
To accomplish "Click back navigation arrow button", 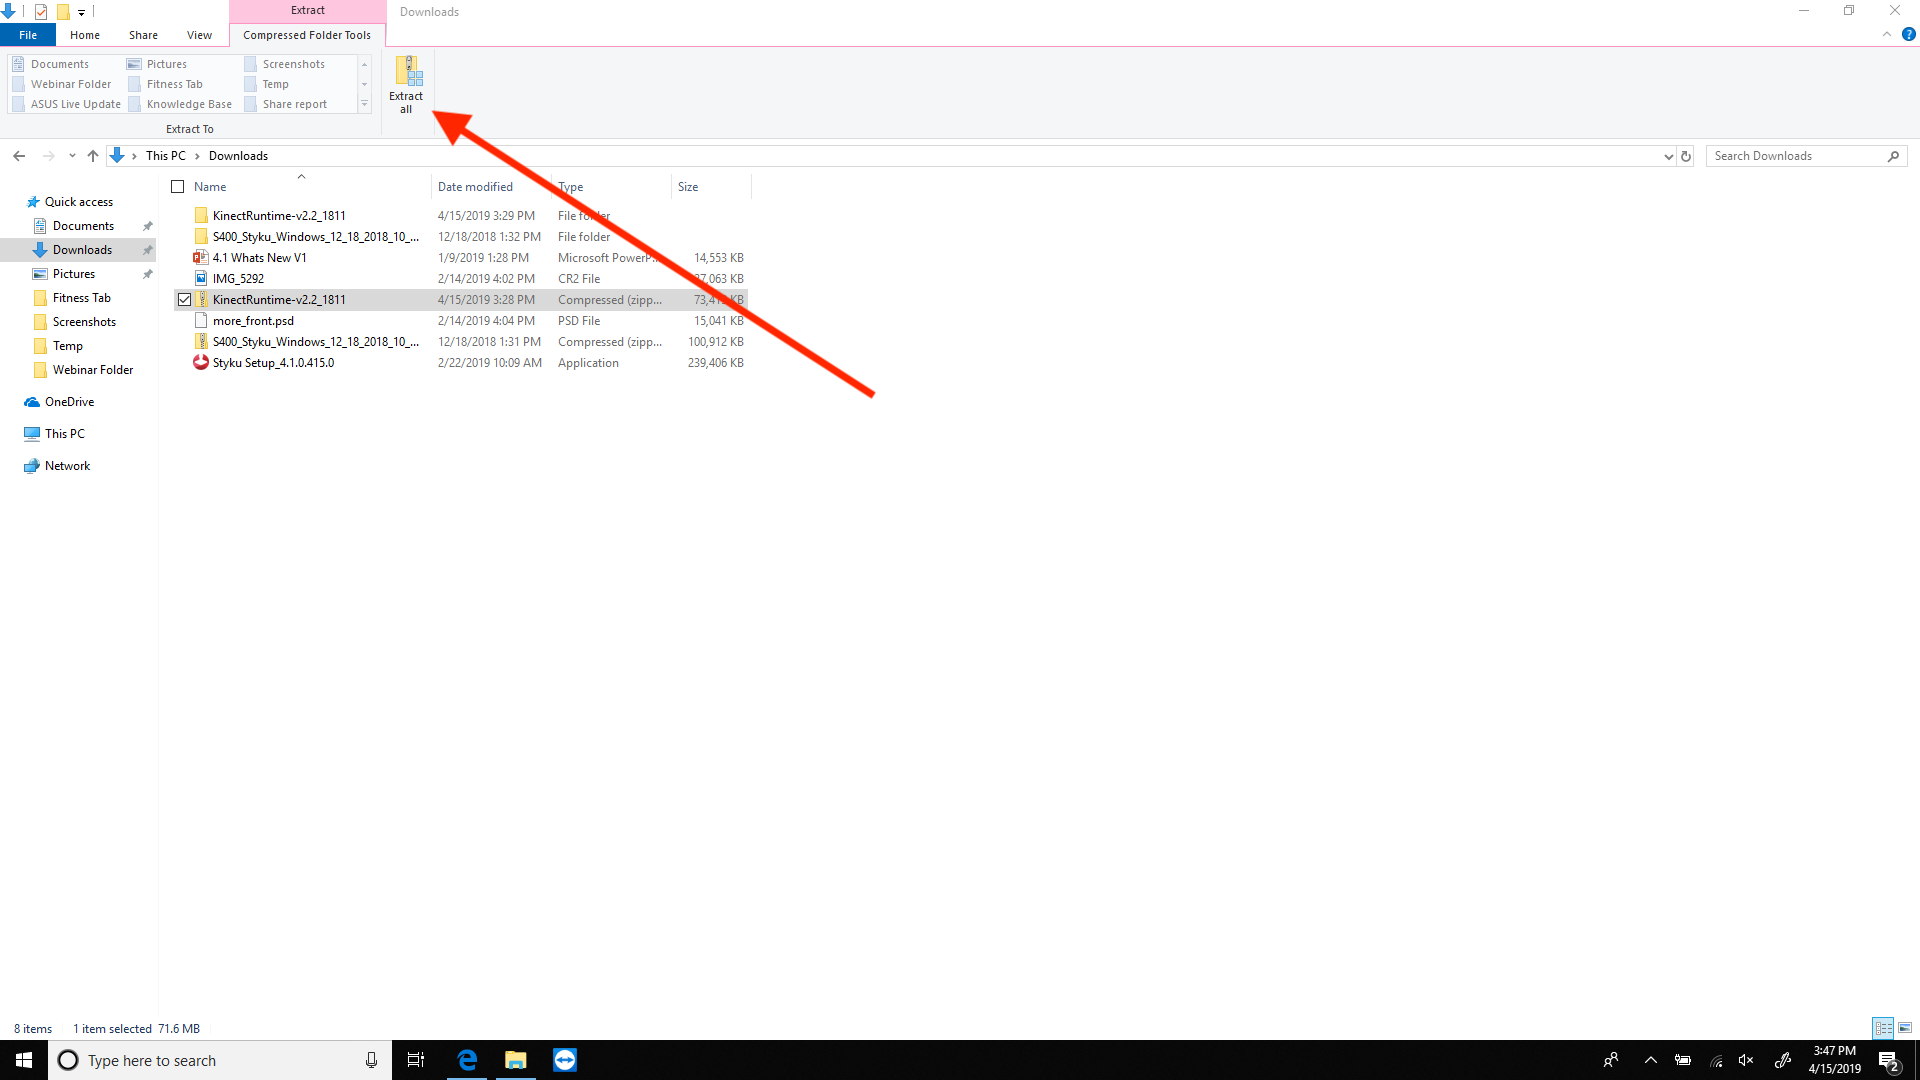I will pos(18,156).
